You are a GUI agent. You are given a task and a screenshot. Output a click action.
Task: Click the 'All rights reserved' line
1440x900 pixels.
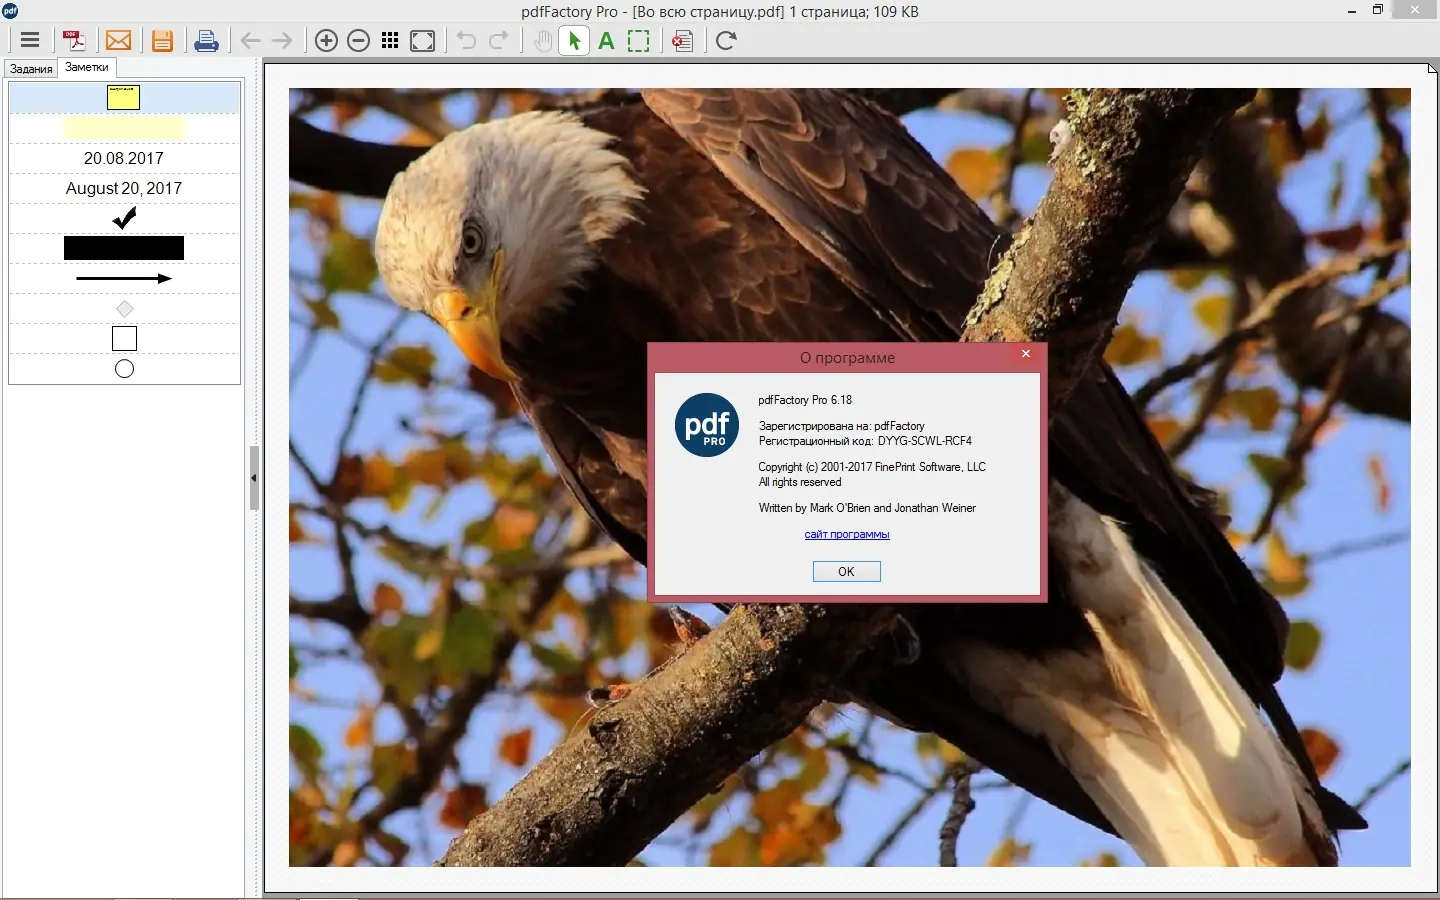800,482
